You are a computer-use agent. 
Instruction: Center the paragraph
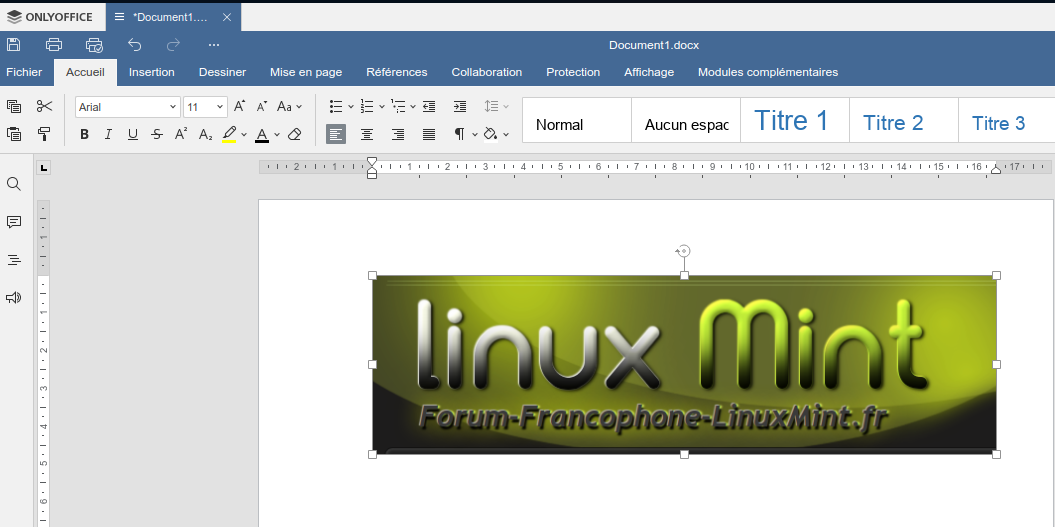pos(367,135)
